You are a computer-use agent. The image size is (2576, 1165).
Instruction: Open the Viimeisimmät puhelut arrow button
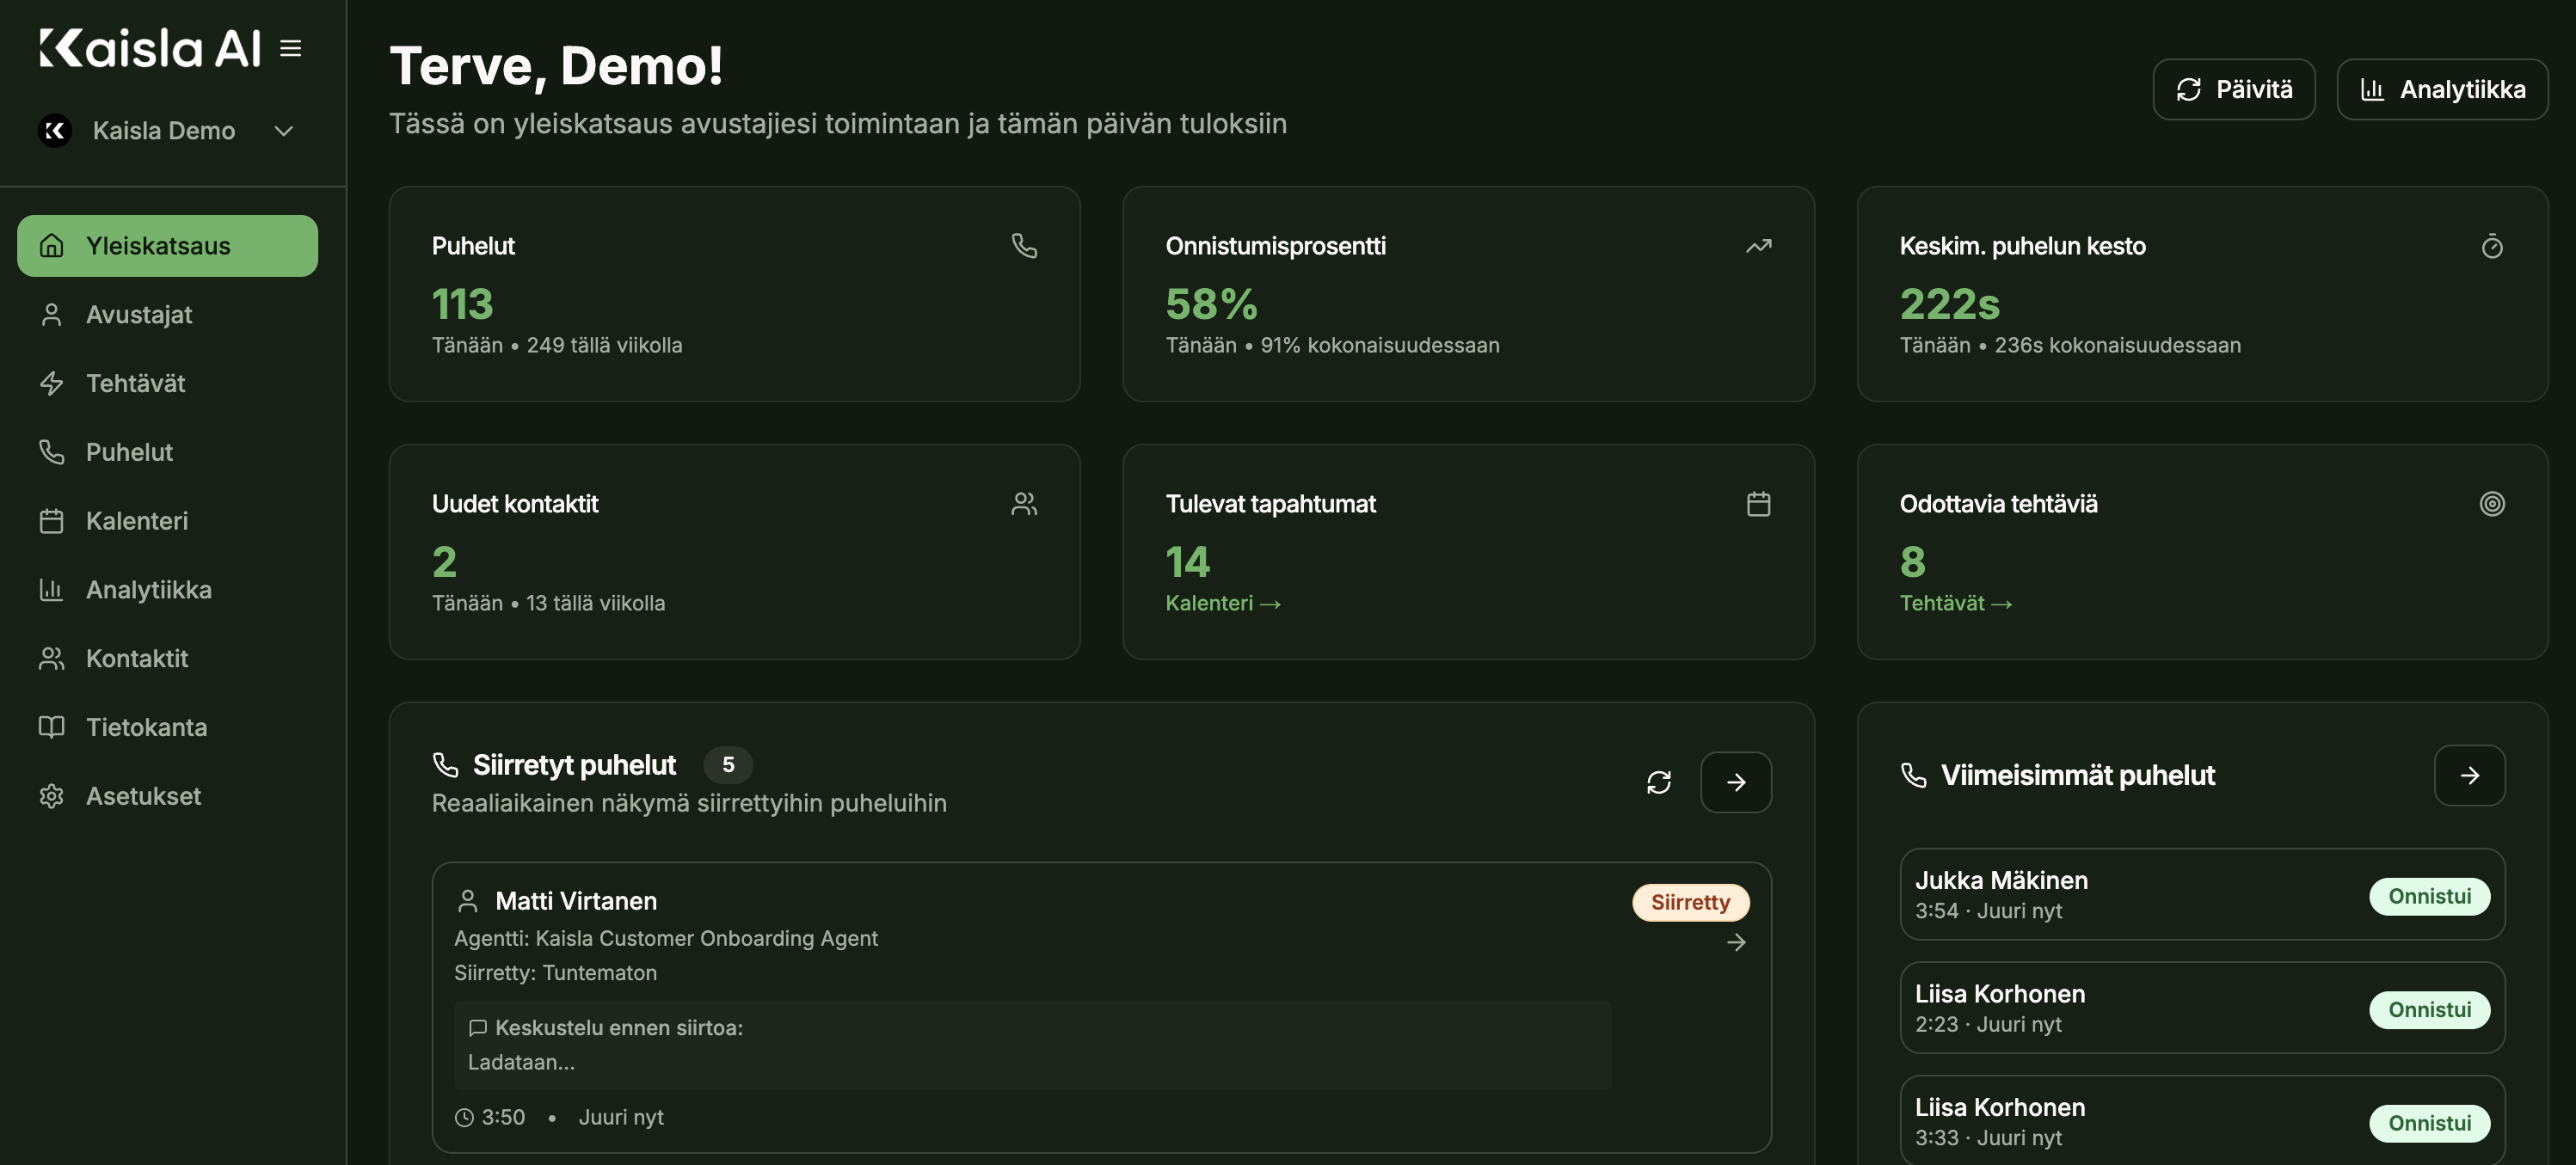(x=2470, y=775)
